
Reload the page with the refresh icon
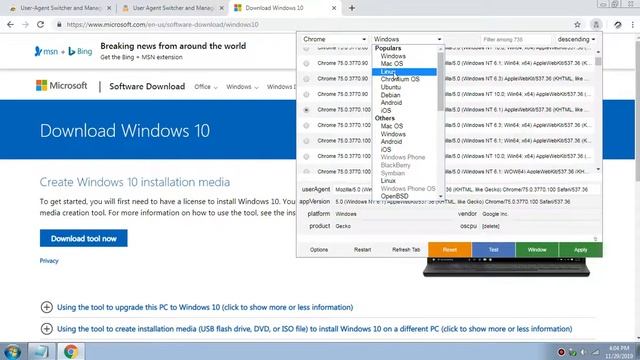(x=40, y=24)
